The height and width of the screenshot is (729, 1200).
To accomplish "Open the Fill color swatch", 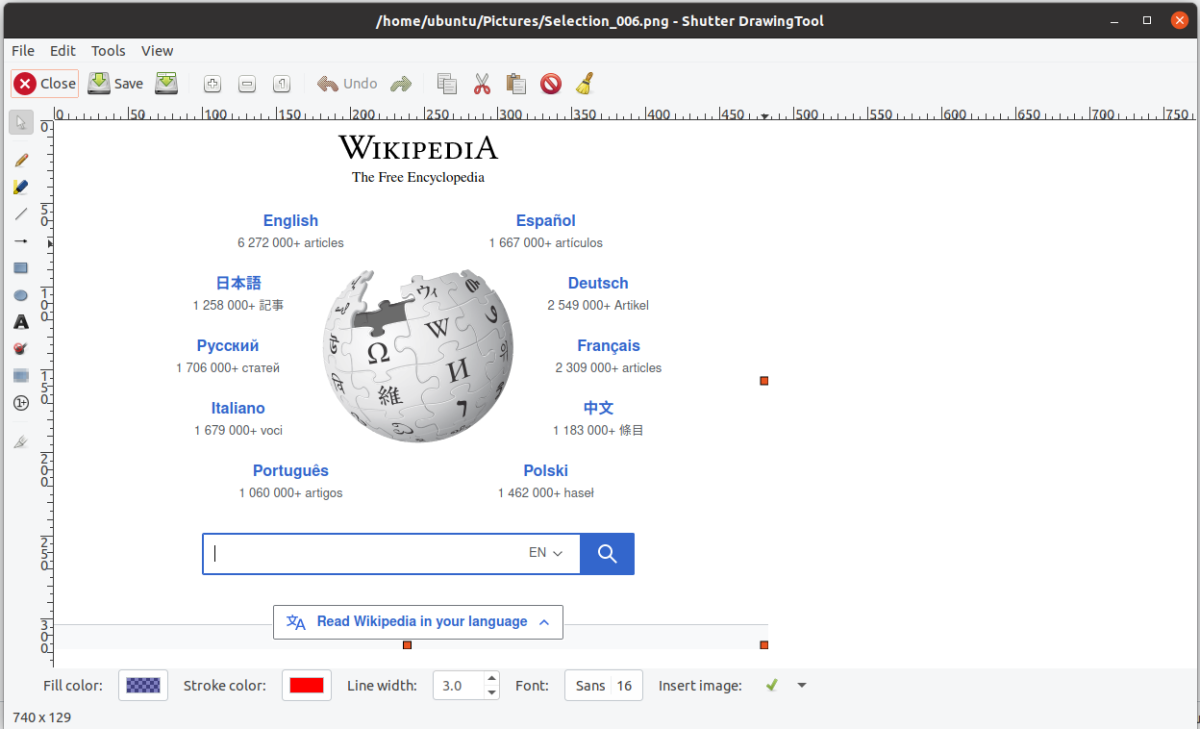I will coord(143,685).
